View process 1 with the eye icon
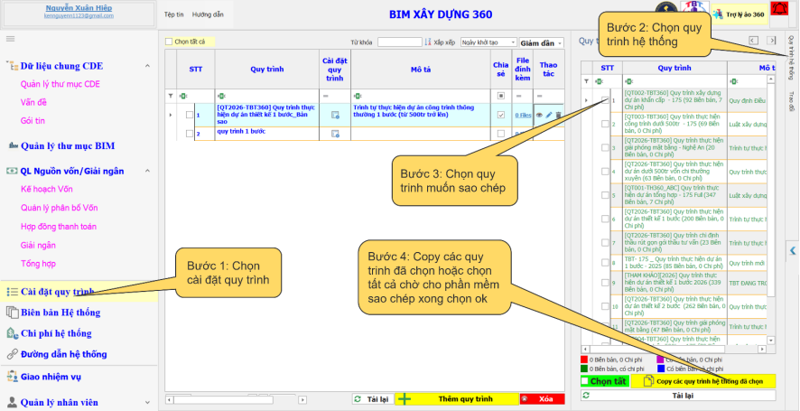The image size is (800, 411). tap(539, 115)
